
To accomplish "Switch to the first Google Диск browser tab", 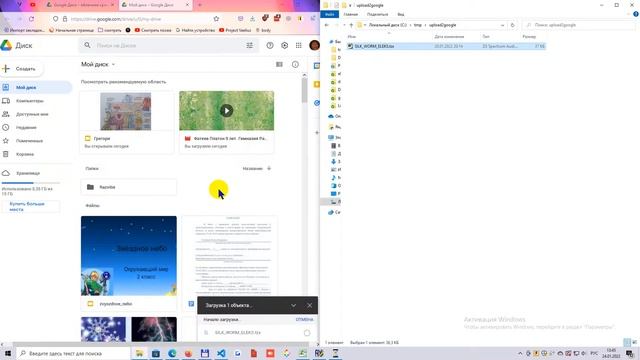I will click(80, 5).
